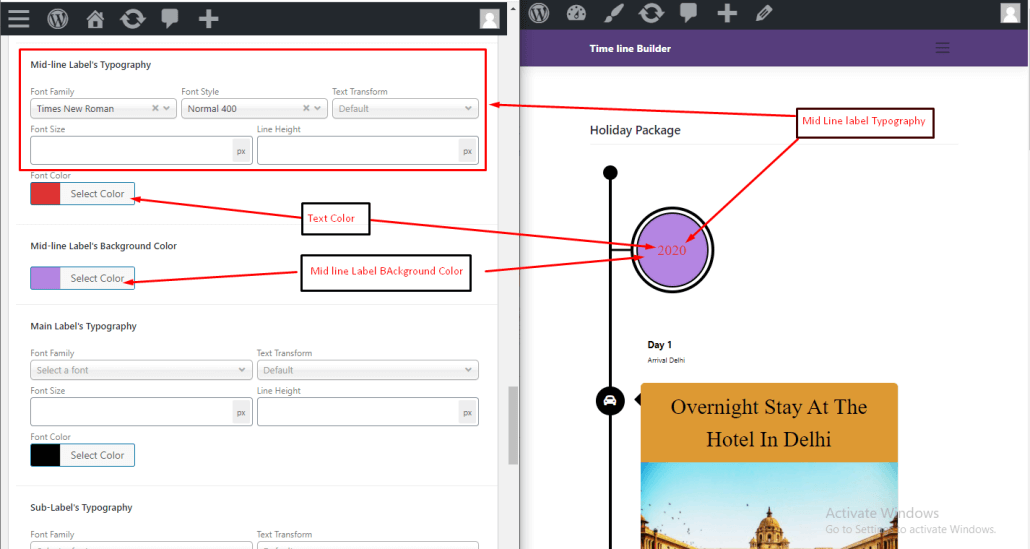Click Select Color for Mid-line background color
Viewport: 1030px width, 549px height.
coord(97,278)
